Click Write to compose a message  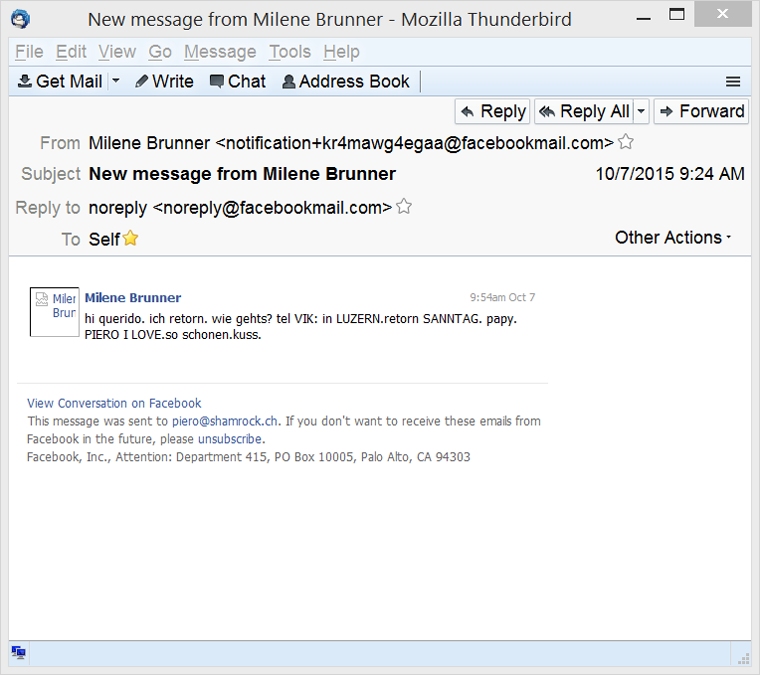[164, 81]
